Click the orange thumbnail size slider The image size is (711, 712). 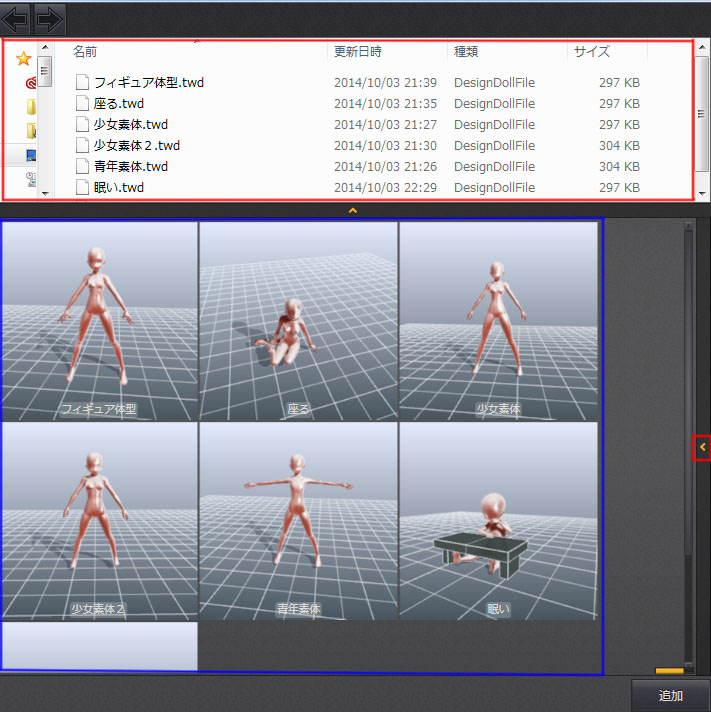669,671
